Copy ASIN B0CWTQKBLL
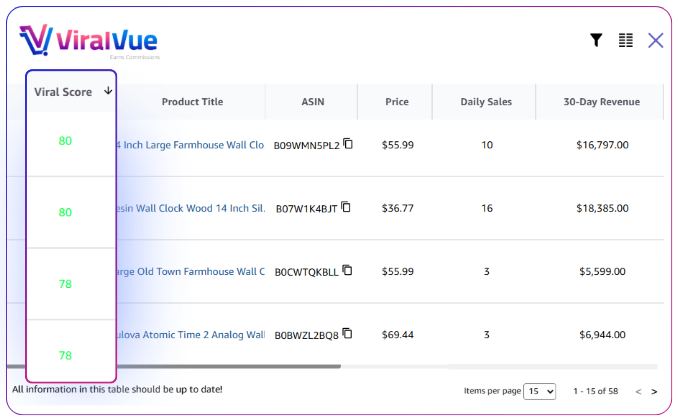Viewport: 678px width, 417px height. 348,270
